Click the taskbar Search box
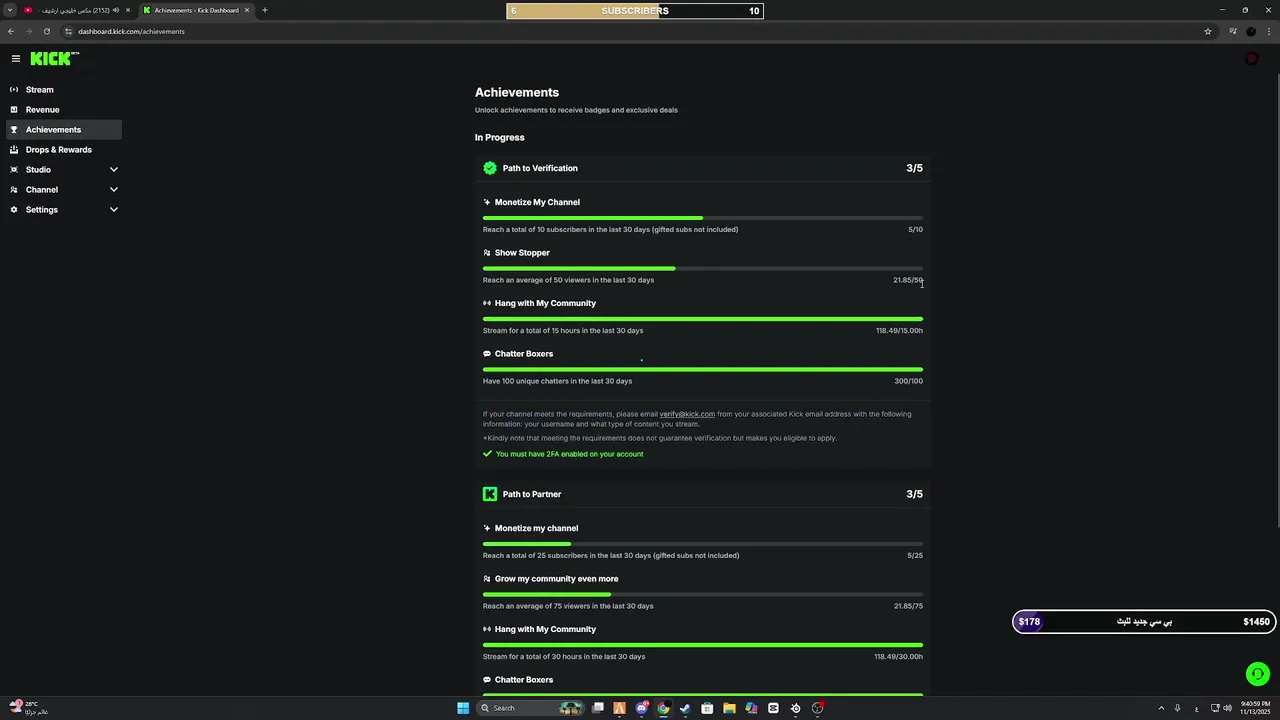The height and width of the screenshot is (720, 1280). pyautogui.click(x=530, y=708)
